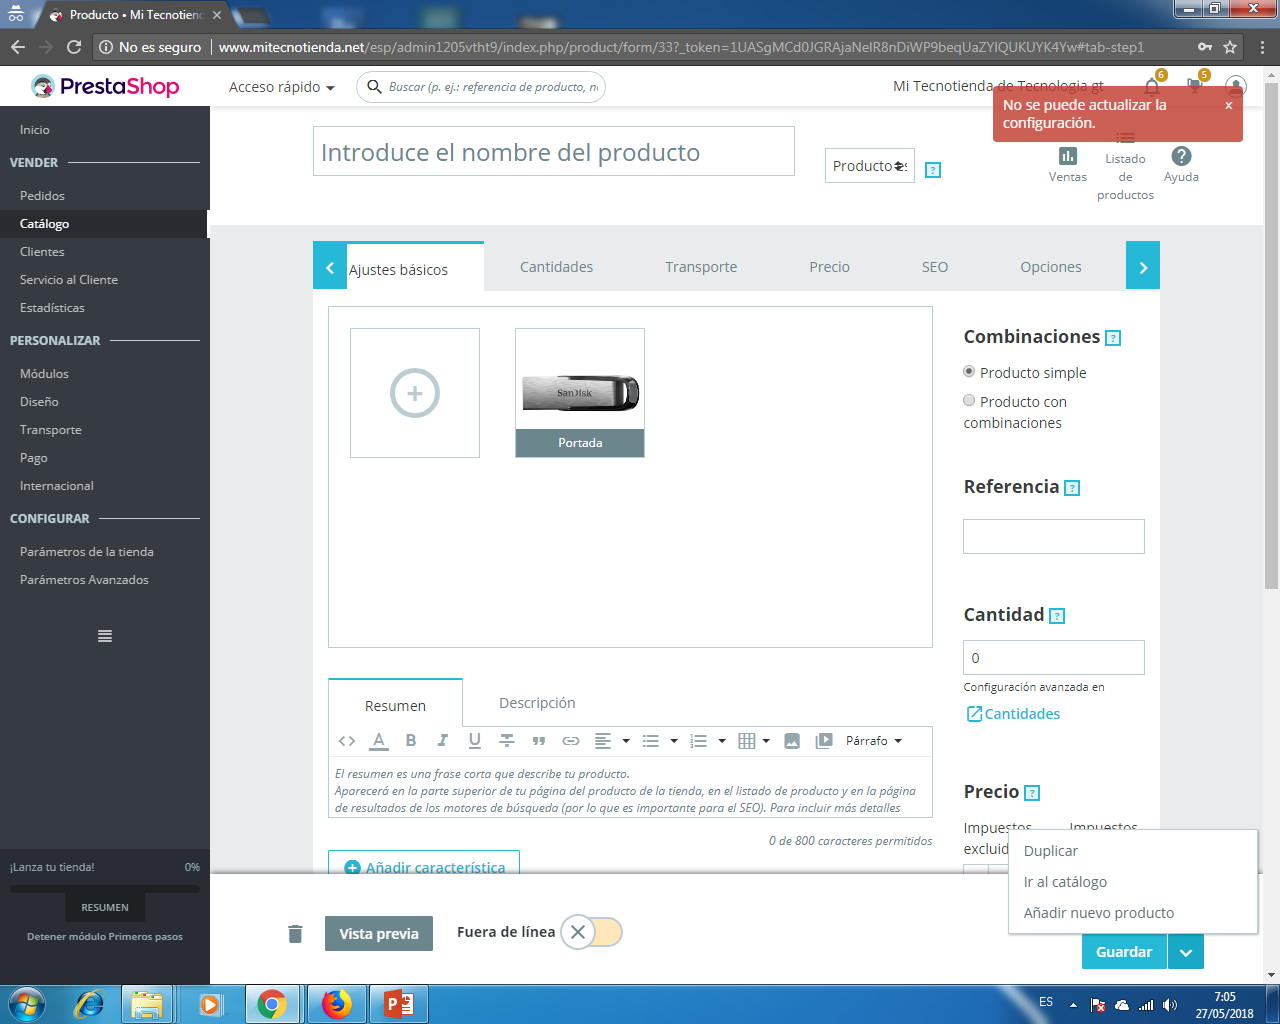Click the product name input field
1280x1024 pixels.
[x=554, y=152]
